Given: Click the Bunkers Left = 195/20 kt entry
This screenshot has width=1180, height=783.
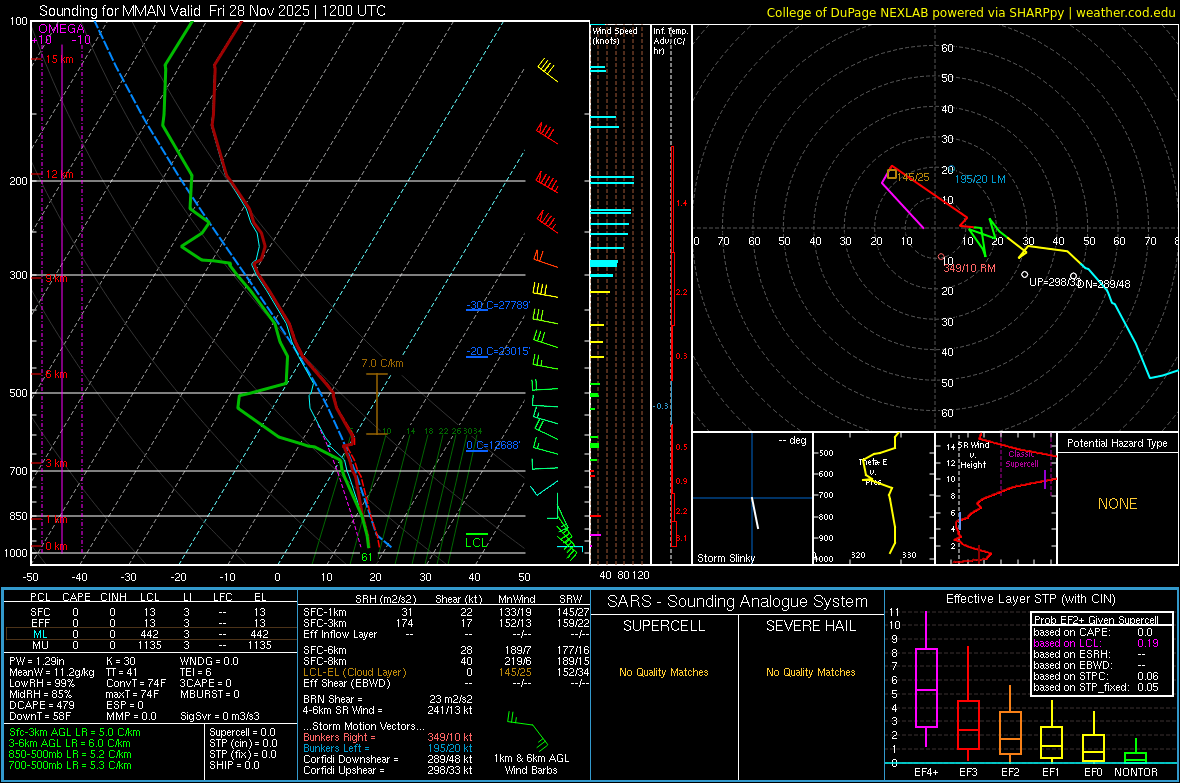Looking at the screenshot, I should coord(388,748).
